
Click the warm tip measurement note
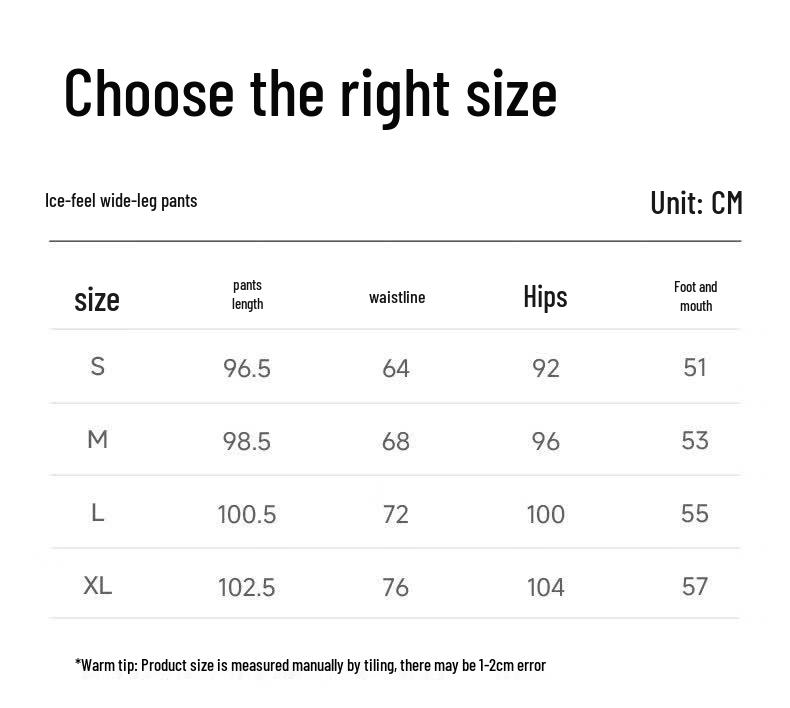tap(310, 665)
